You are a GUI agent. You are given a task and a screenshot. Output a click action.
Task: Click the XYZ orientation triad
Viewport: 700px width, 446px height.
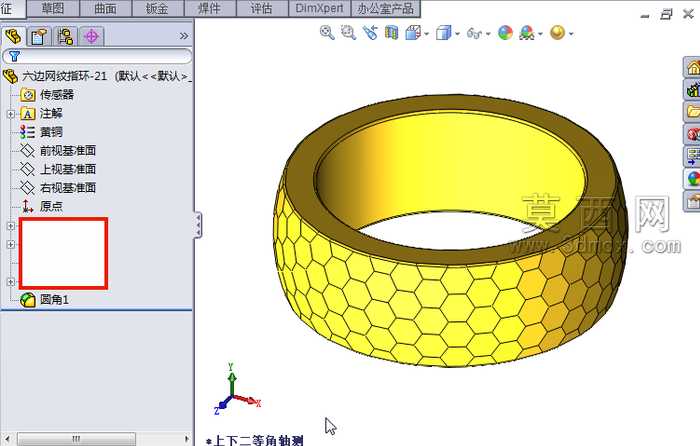[236, 390]
